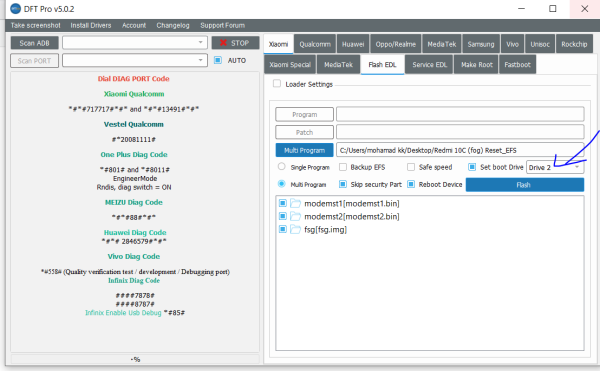Open the Drive 2 boot drive dropdown
Screen dimensions: 600x371
555,167
